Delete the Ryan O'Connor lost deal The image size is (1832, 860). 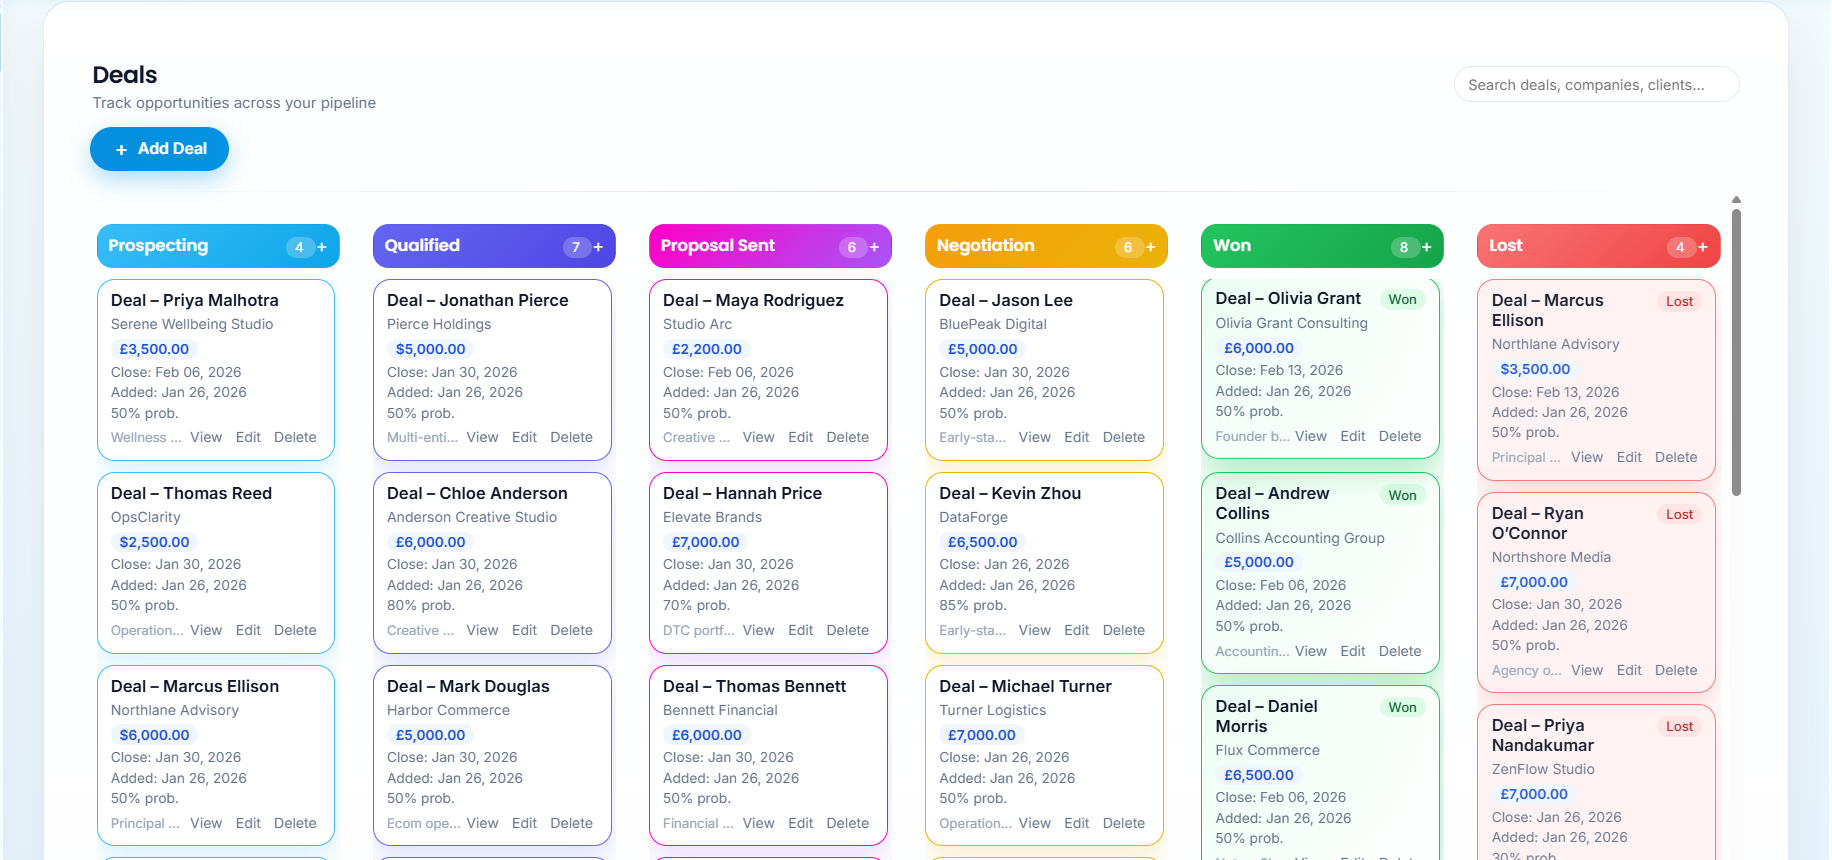point(1675,670)
